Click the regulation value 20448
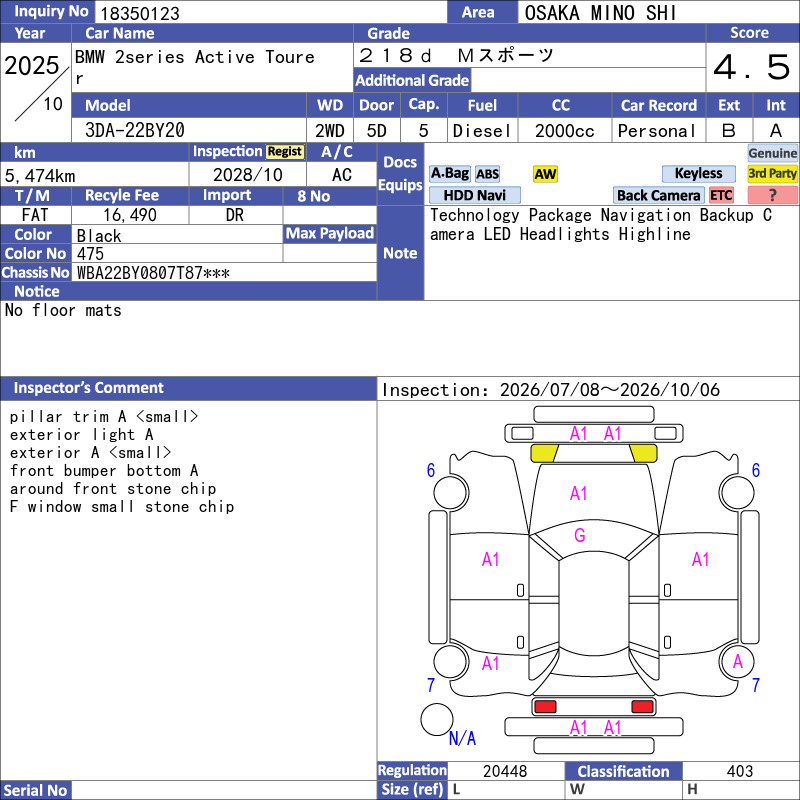 [505, 771]
